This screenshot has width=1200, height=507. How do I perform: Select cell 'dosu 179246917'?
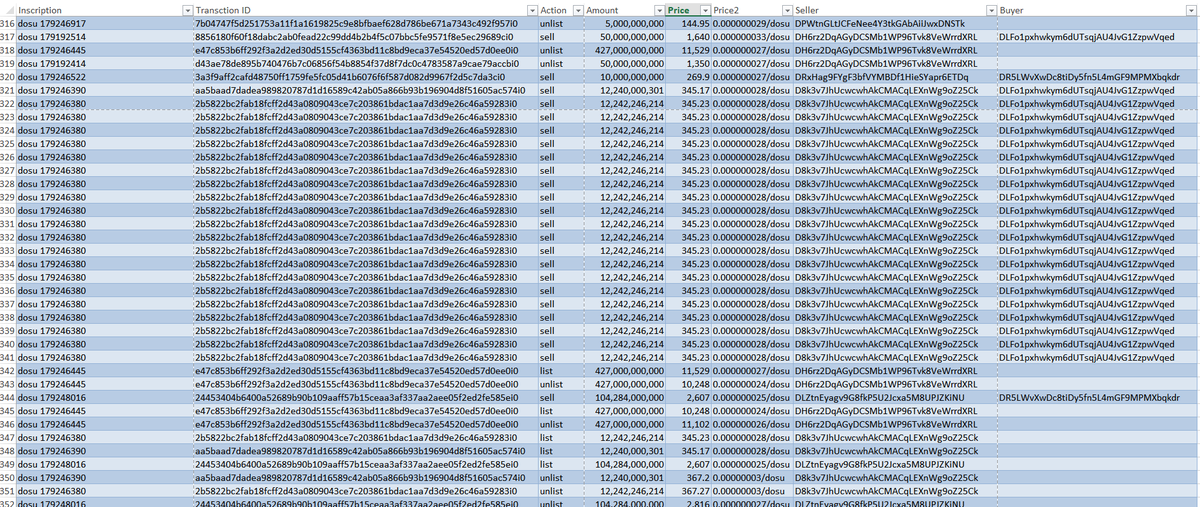105,22
